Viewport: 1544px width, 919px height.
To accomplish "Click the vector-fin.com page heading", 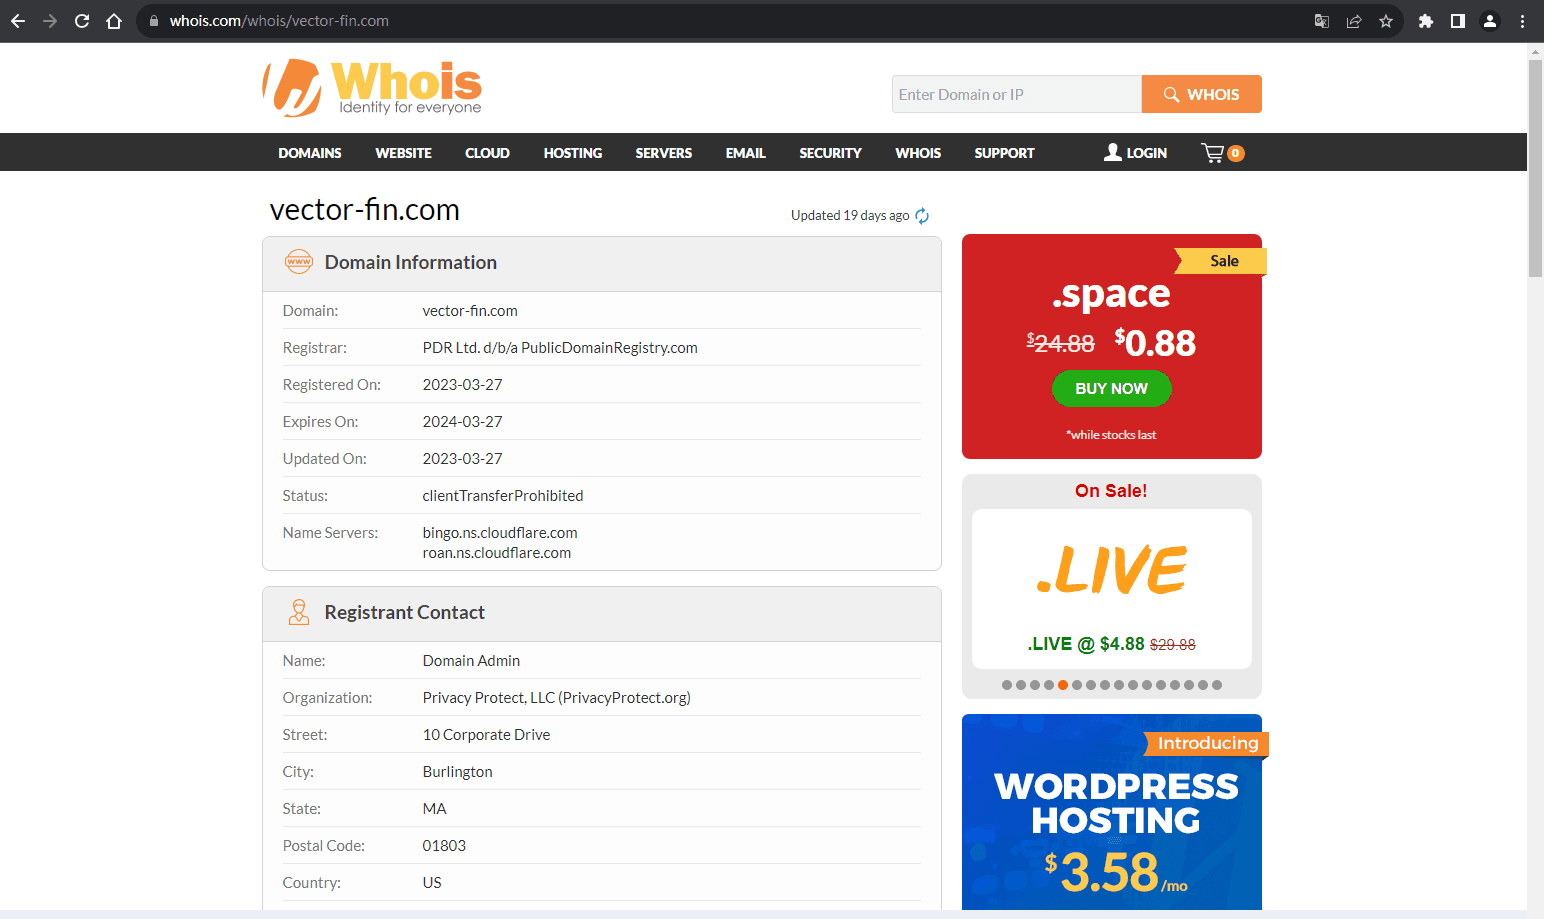I will click(365, 210).
